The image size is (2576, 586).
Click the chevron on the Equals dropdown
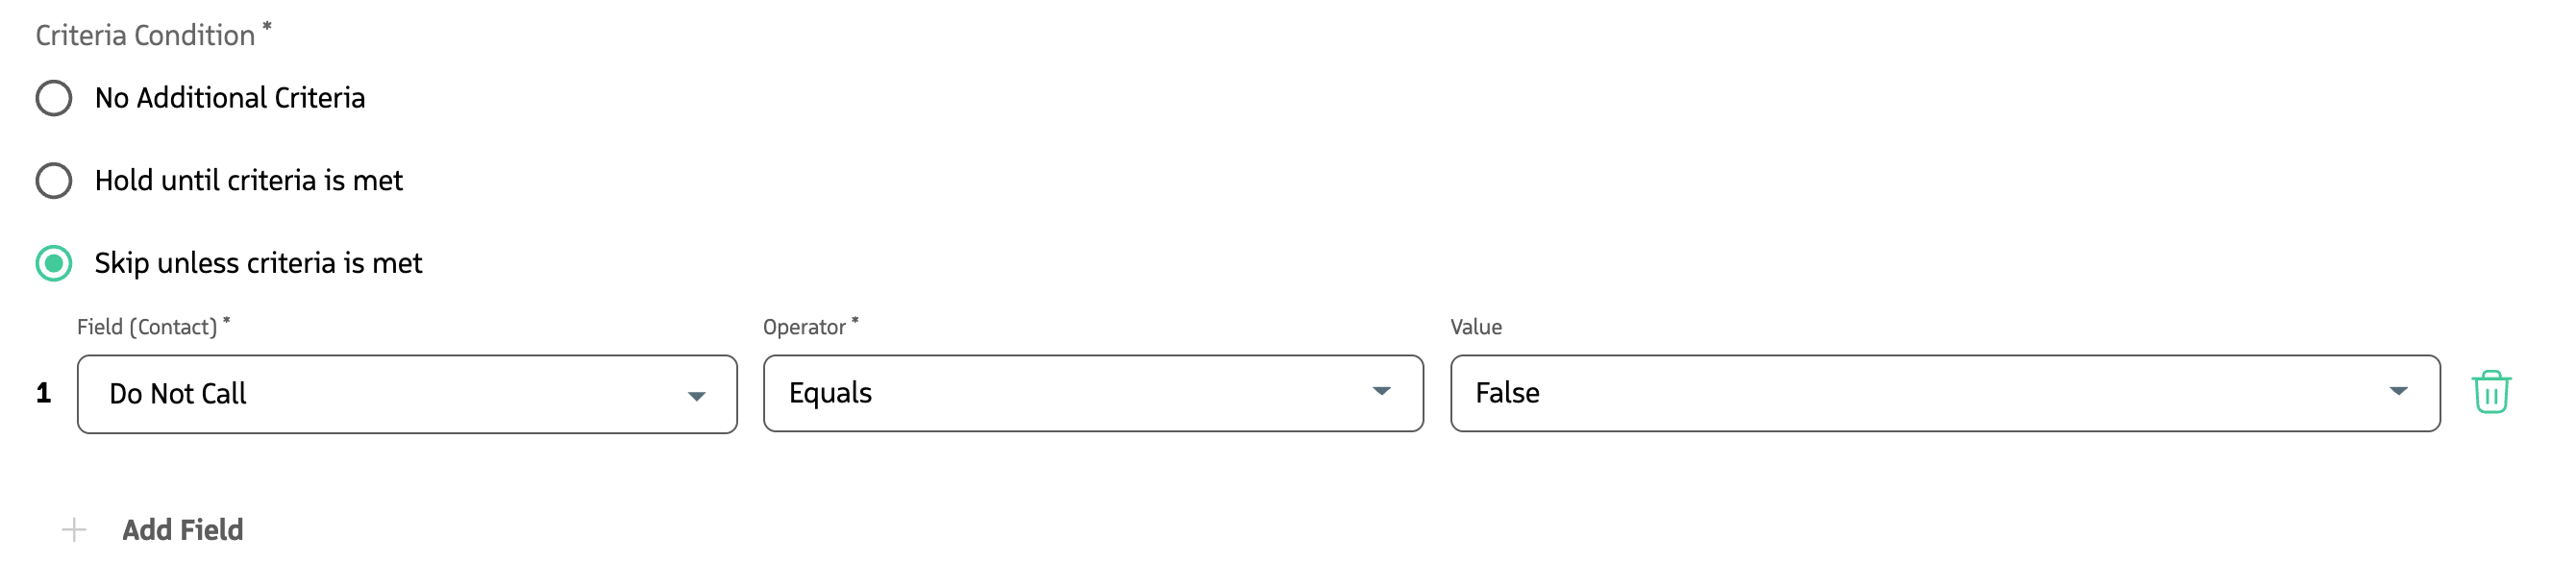(x=1384, y=394)
